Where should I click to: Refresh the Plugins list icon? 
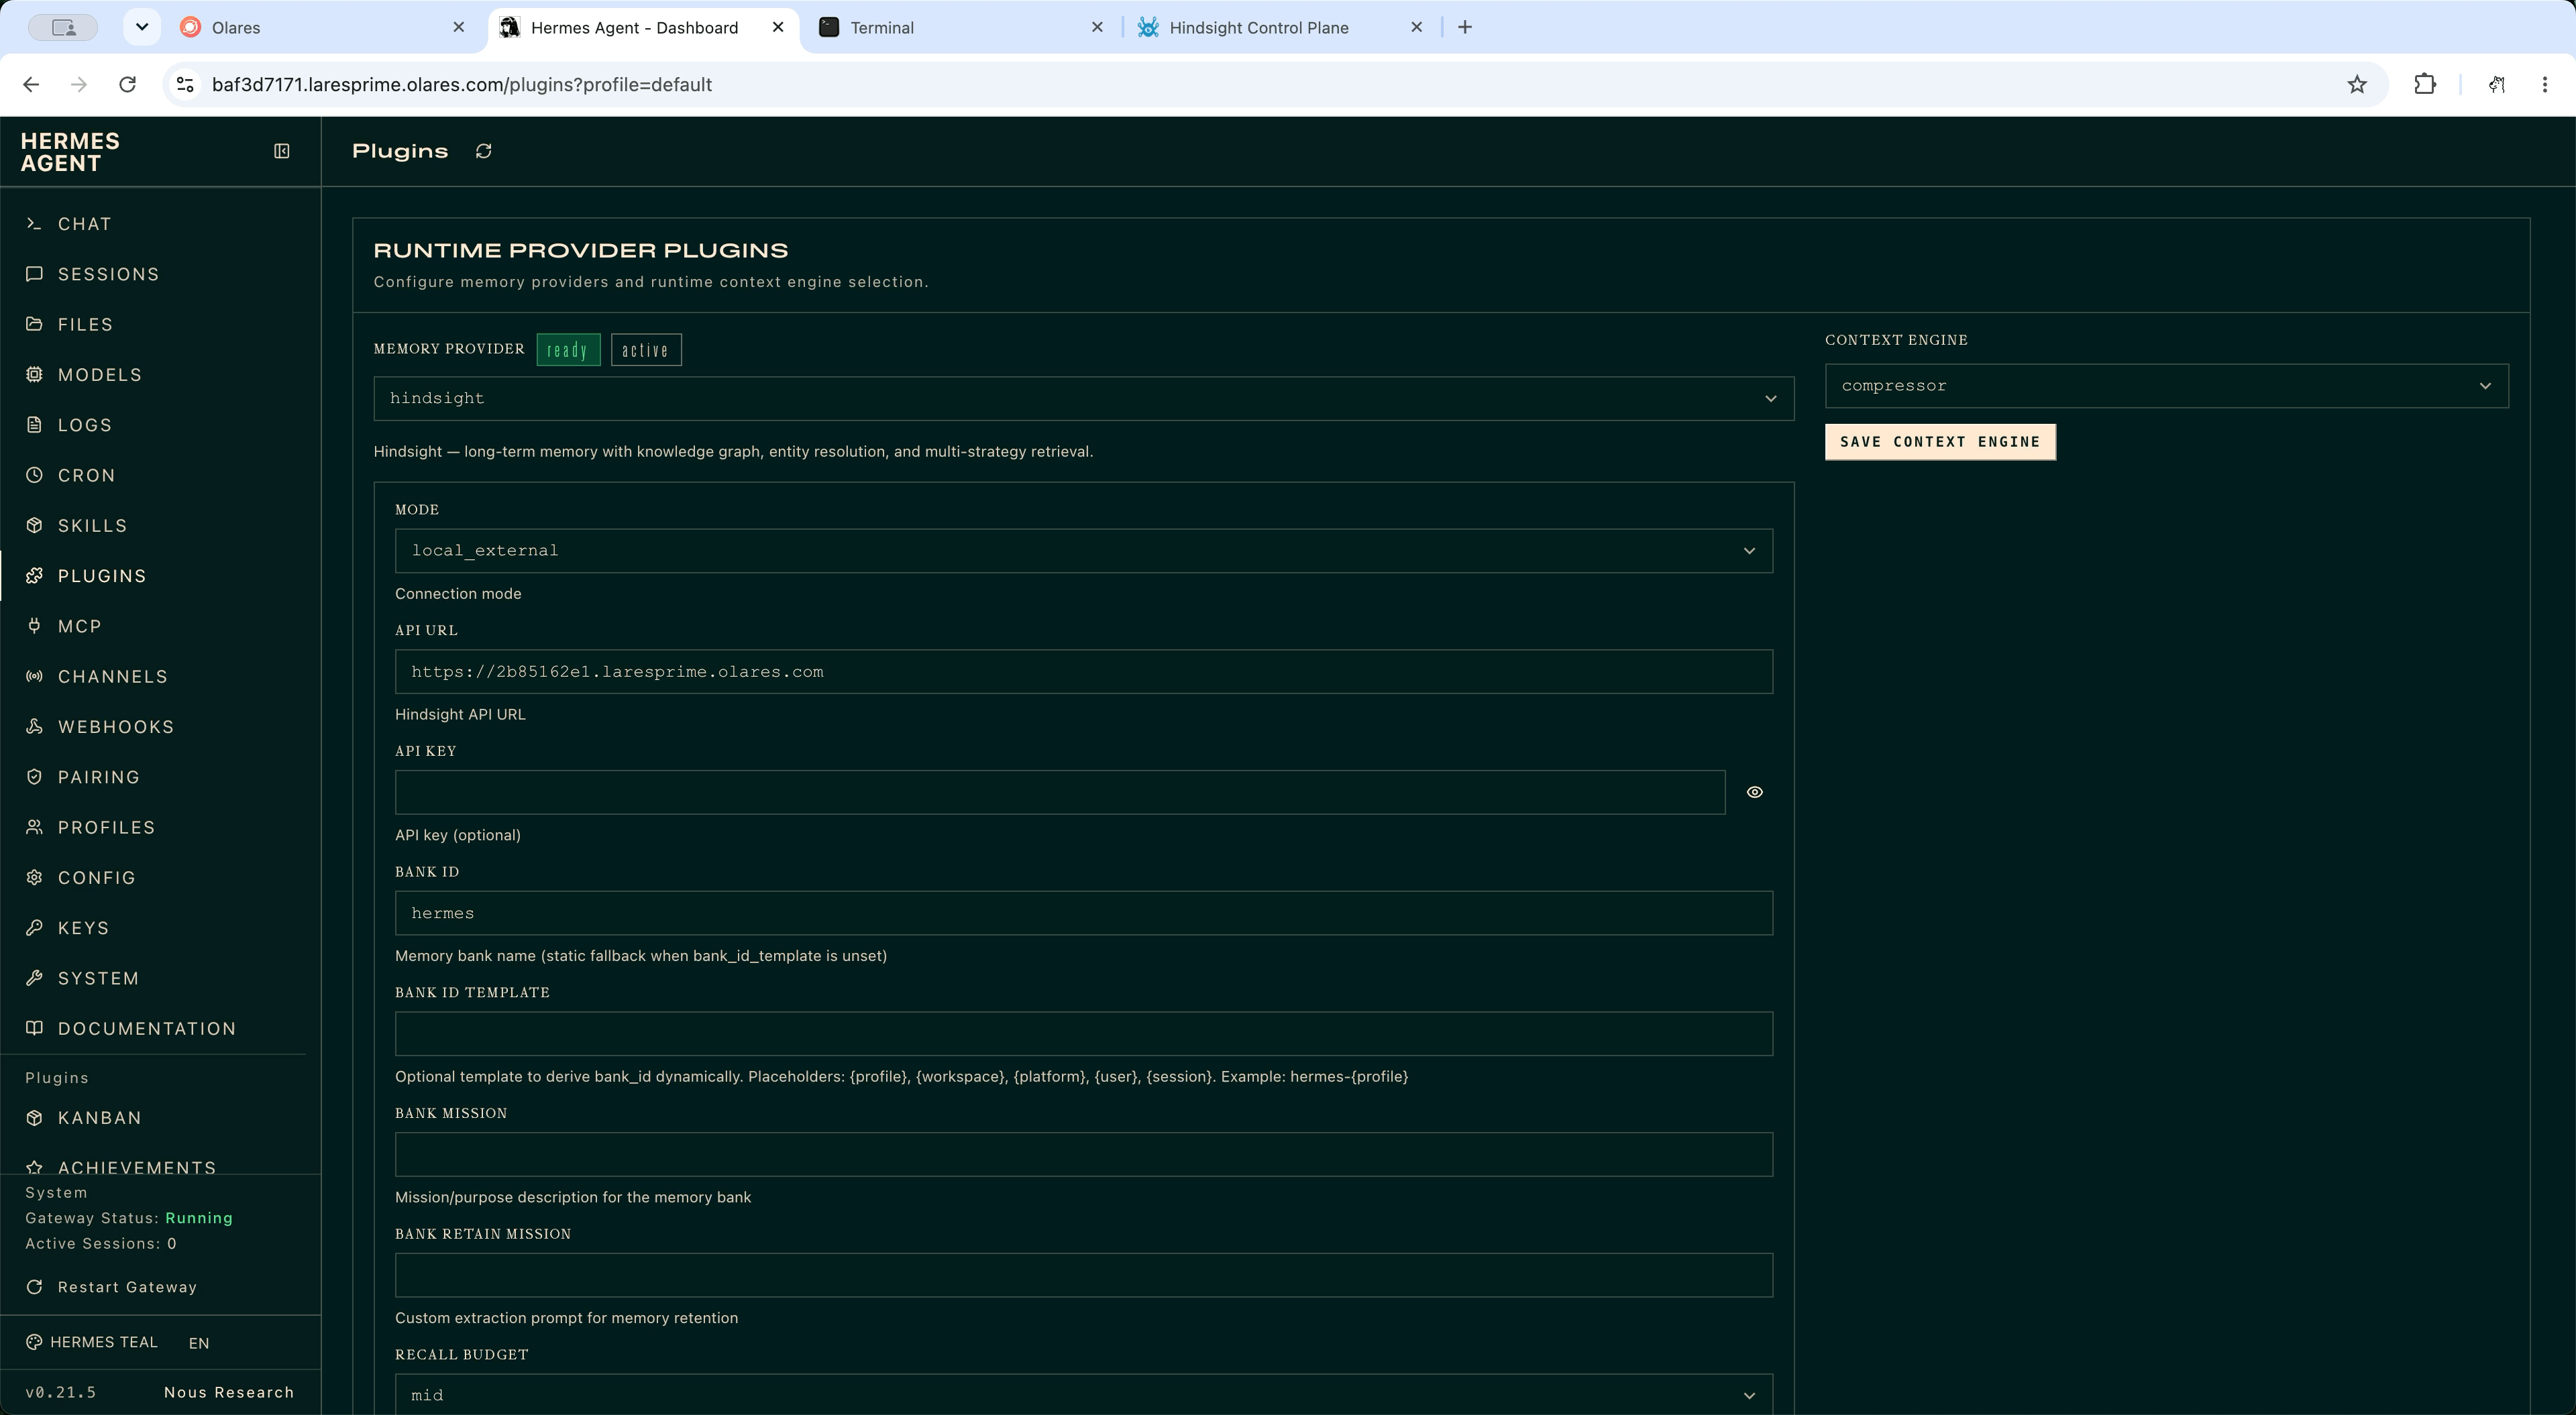tap(484, 151)
